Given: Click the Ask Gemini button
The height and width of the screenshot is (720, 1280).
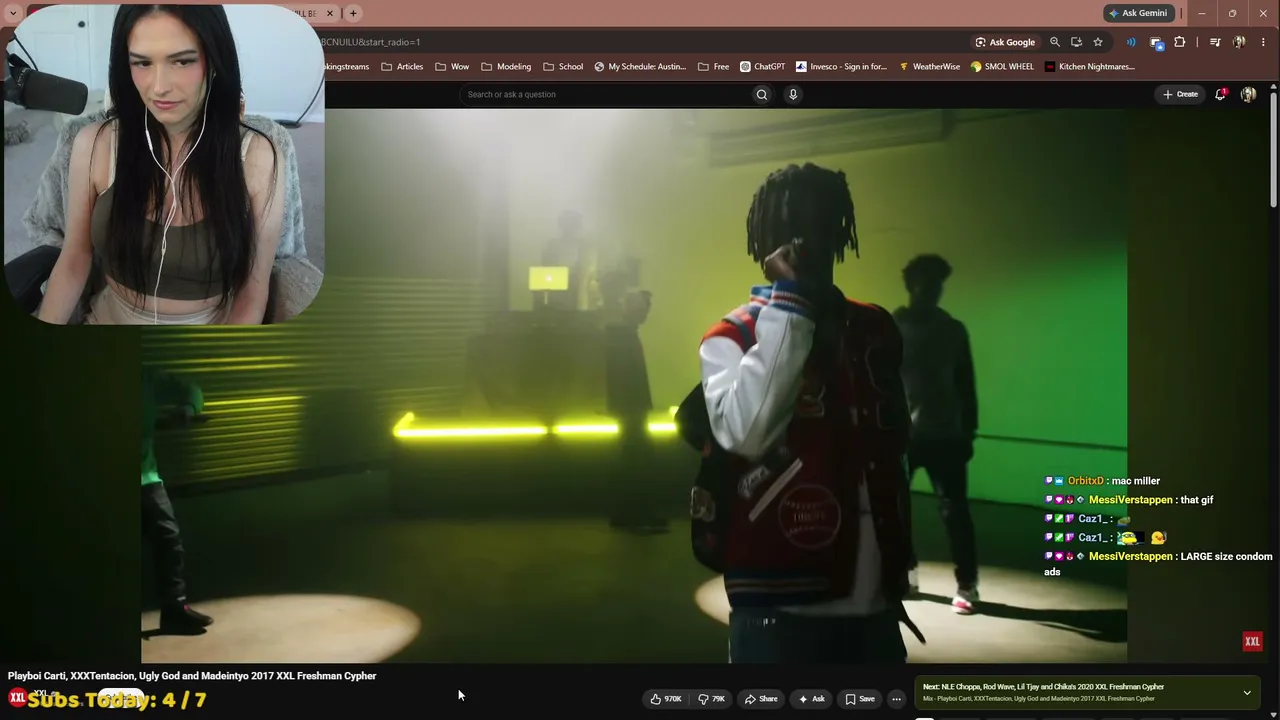Looking at the screenshot, I should [x=1138, y=13].
